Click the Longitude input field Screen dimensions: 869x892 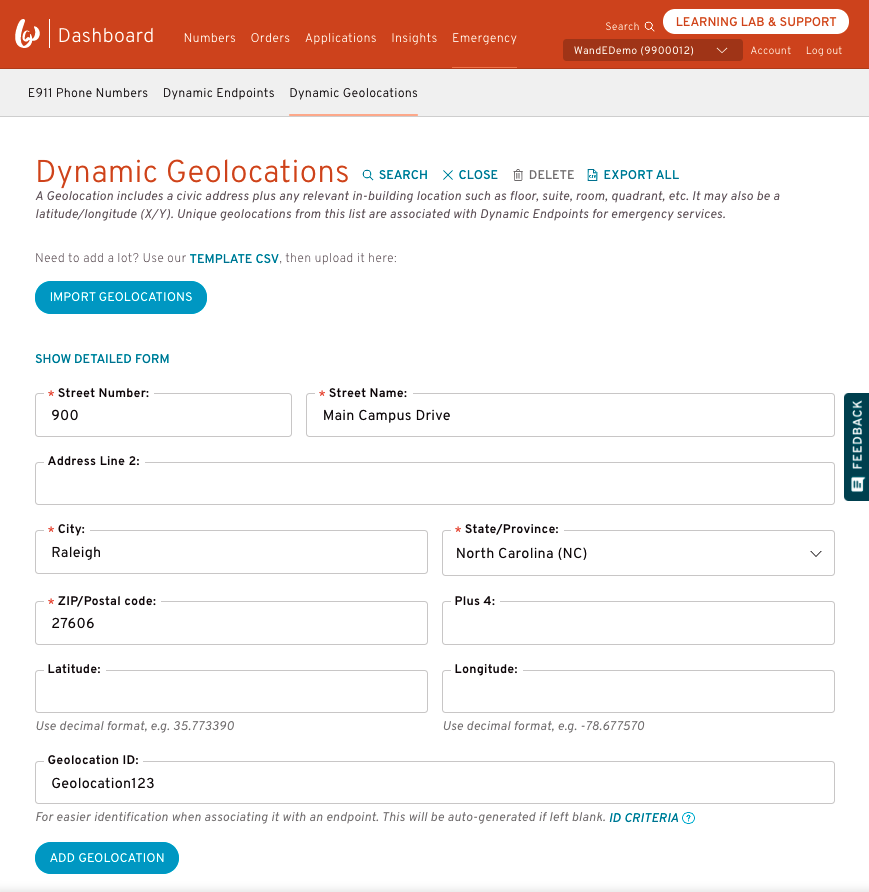tap(638, 691)
